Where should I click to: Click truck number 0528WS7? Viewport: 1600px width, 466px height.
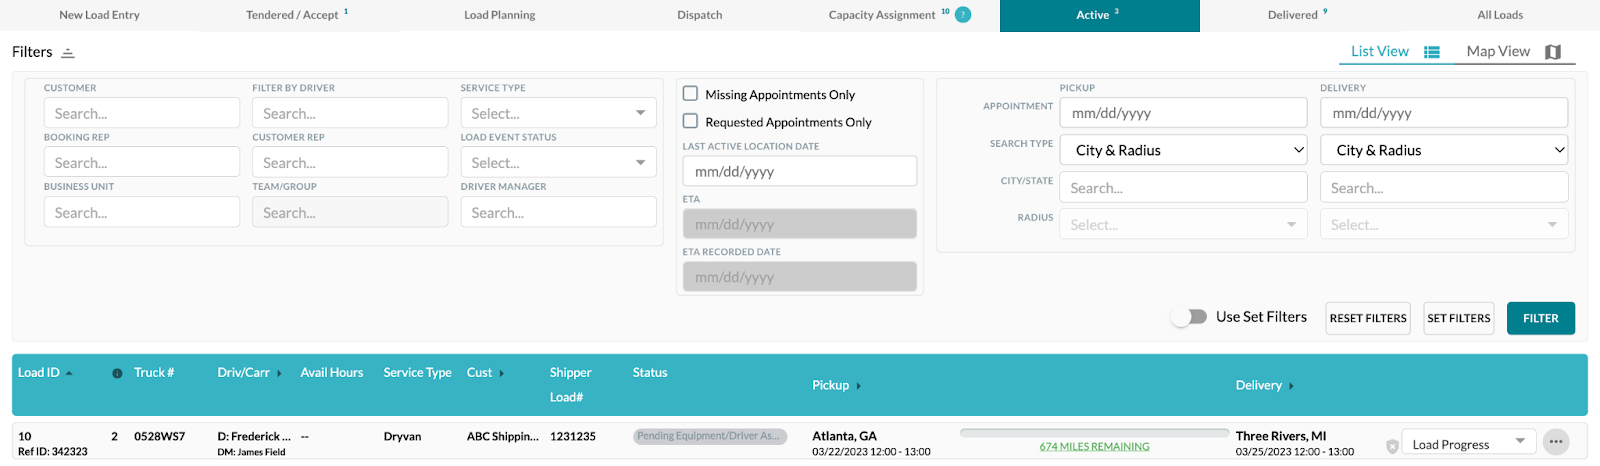pyautogui.click(x=160, y=436)
